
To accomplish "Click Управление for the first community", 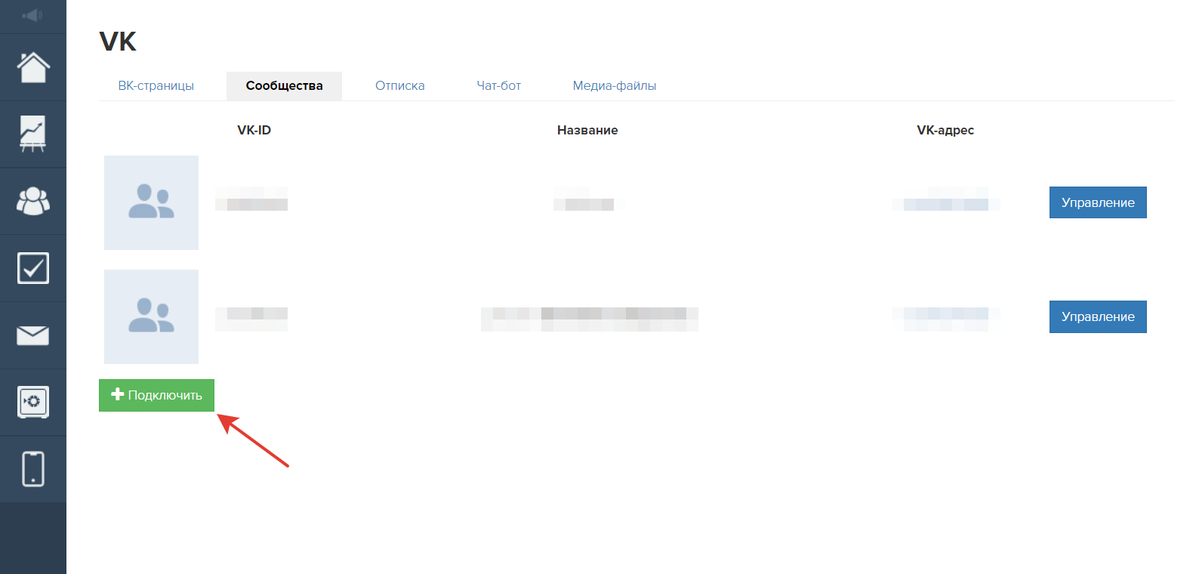I will click(1098, 203).
